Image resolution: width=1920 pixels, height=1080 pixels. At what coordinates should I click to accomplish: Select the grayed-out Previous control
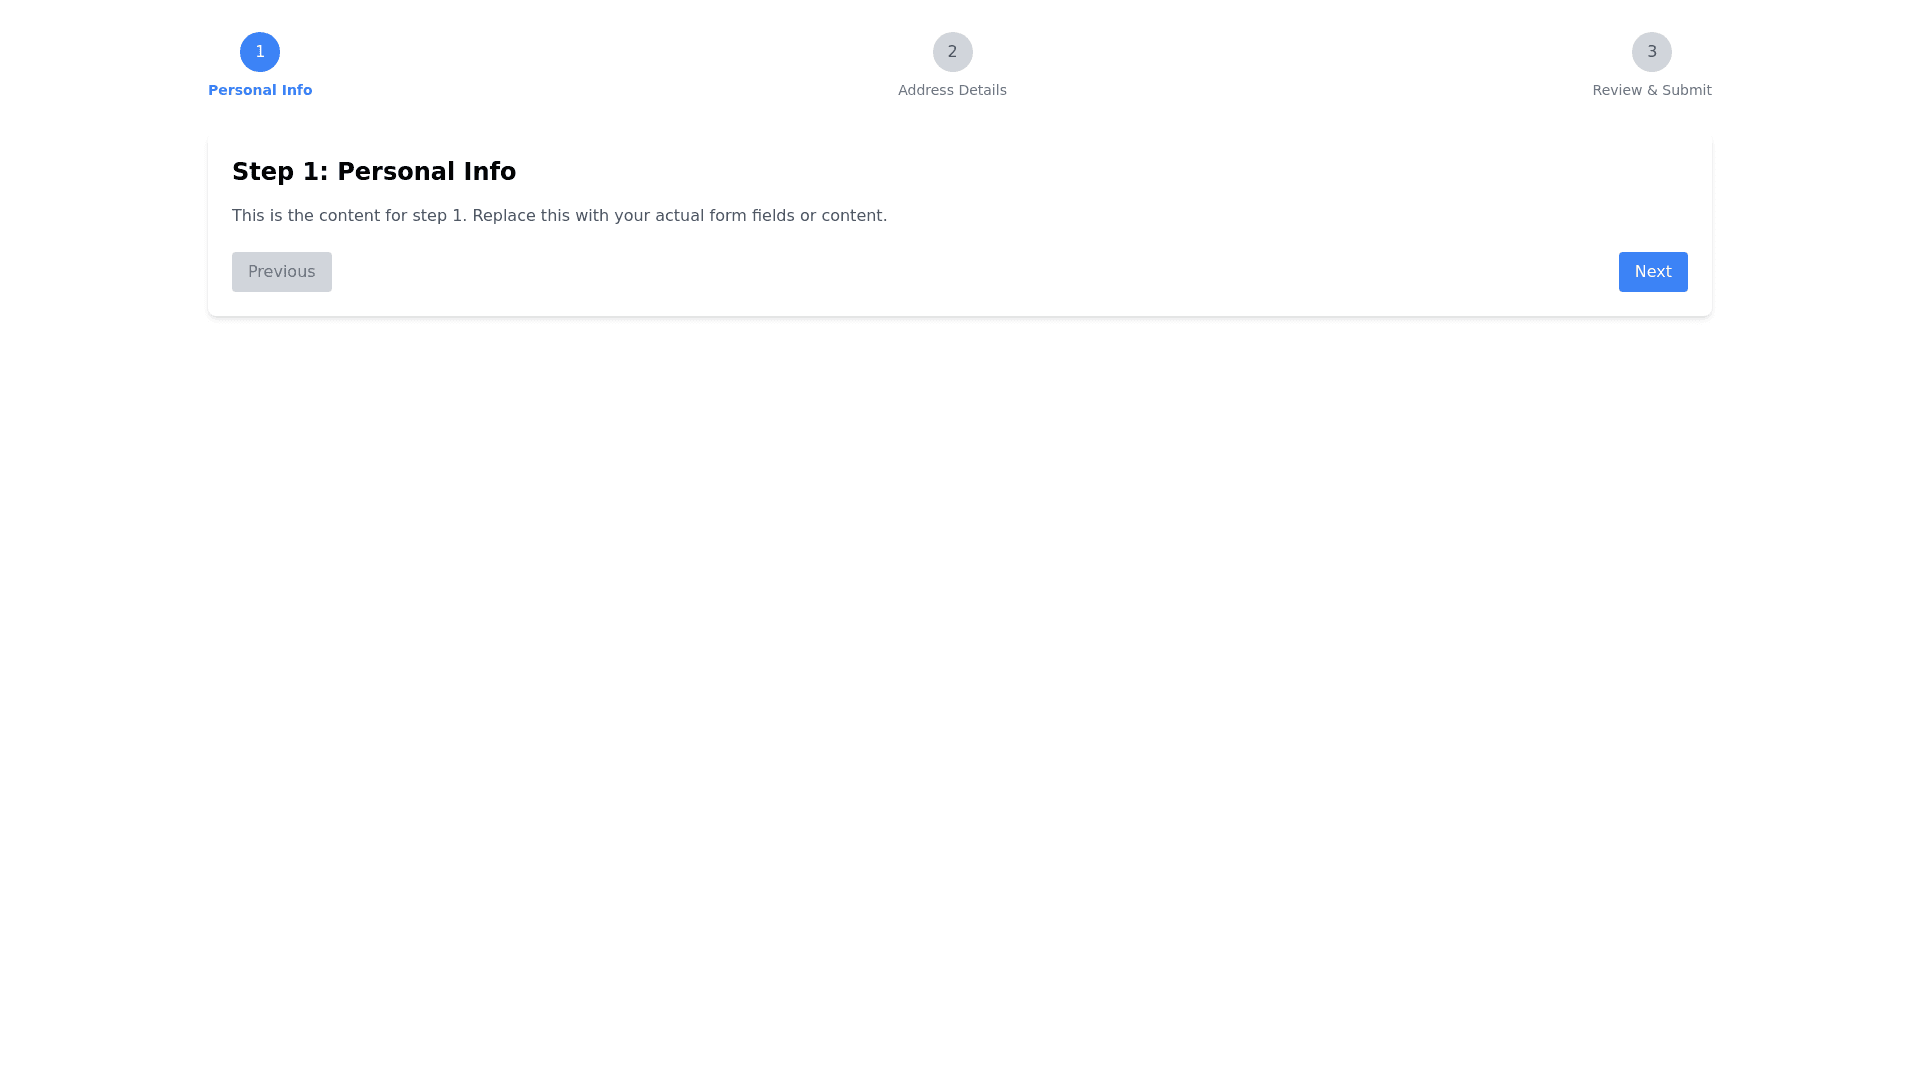(282, 272)
